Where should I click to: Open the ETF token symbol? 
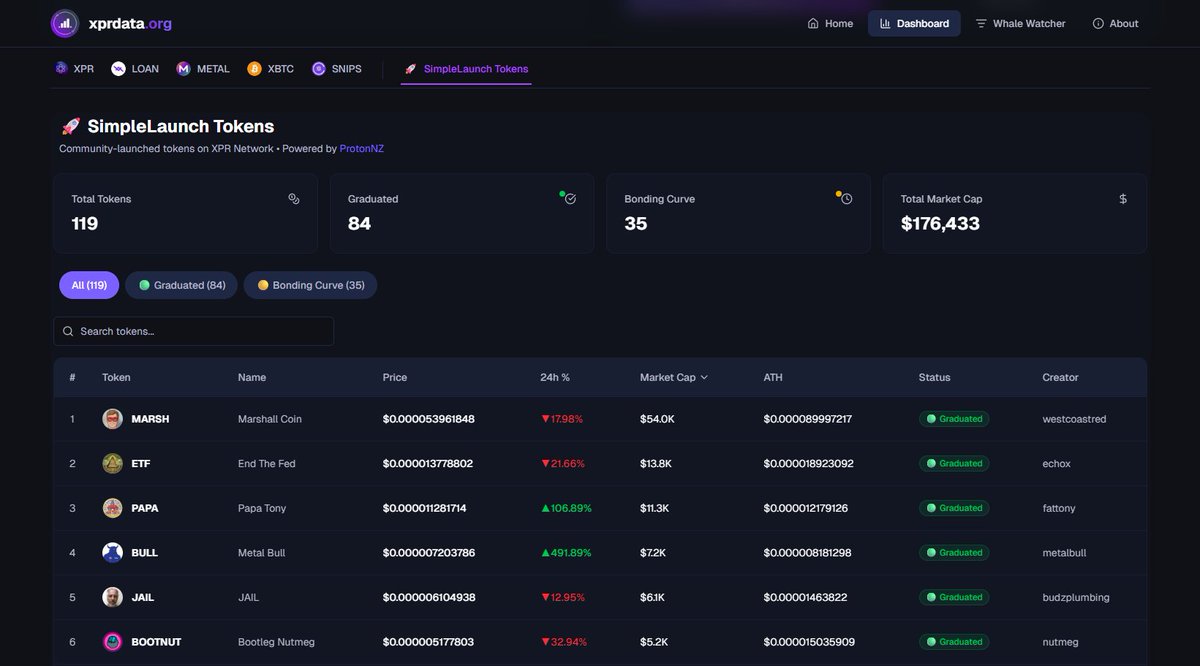[x=141, y=463]
